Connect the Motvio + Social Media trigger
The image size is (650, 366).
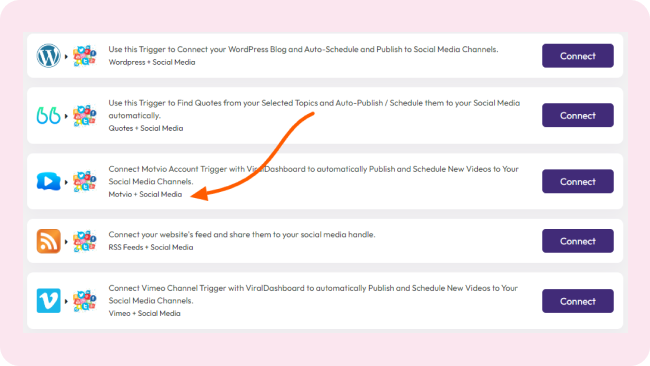577,181
